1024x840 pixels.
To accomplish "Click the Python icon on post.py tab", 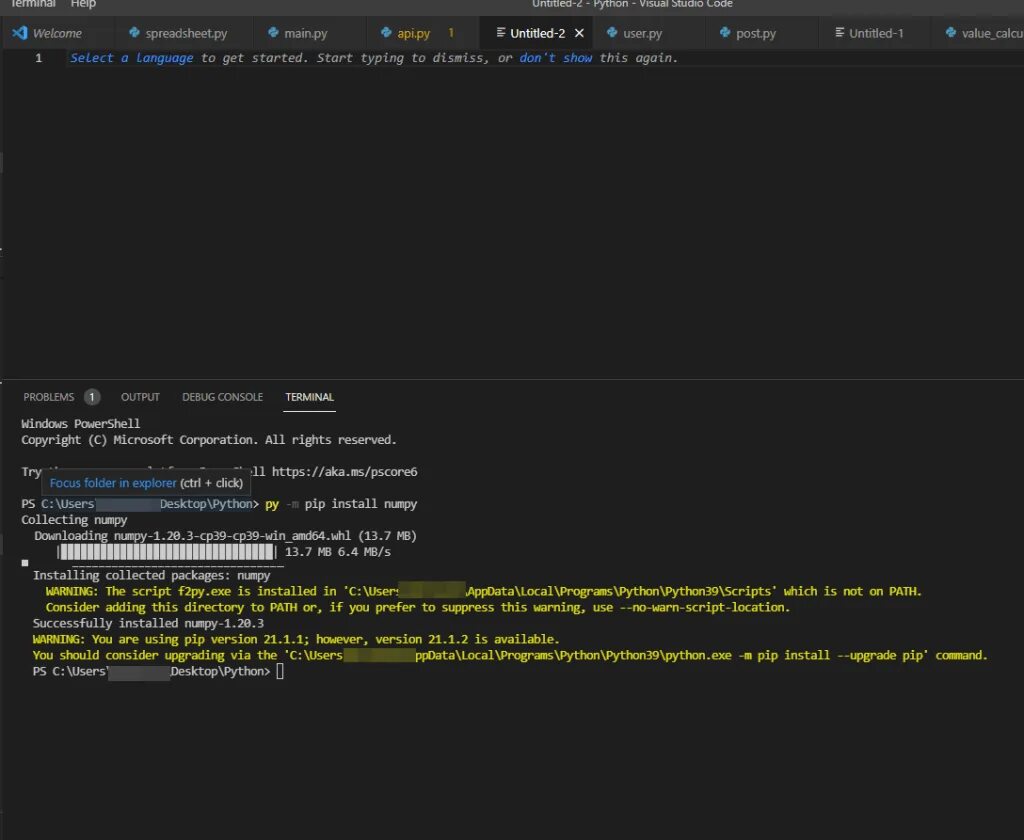I will (x=725, y=32).
